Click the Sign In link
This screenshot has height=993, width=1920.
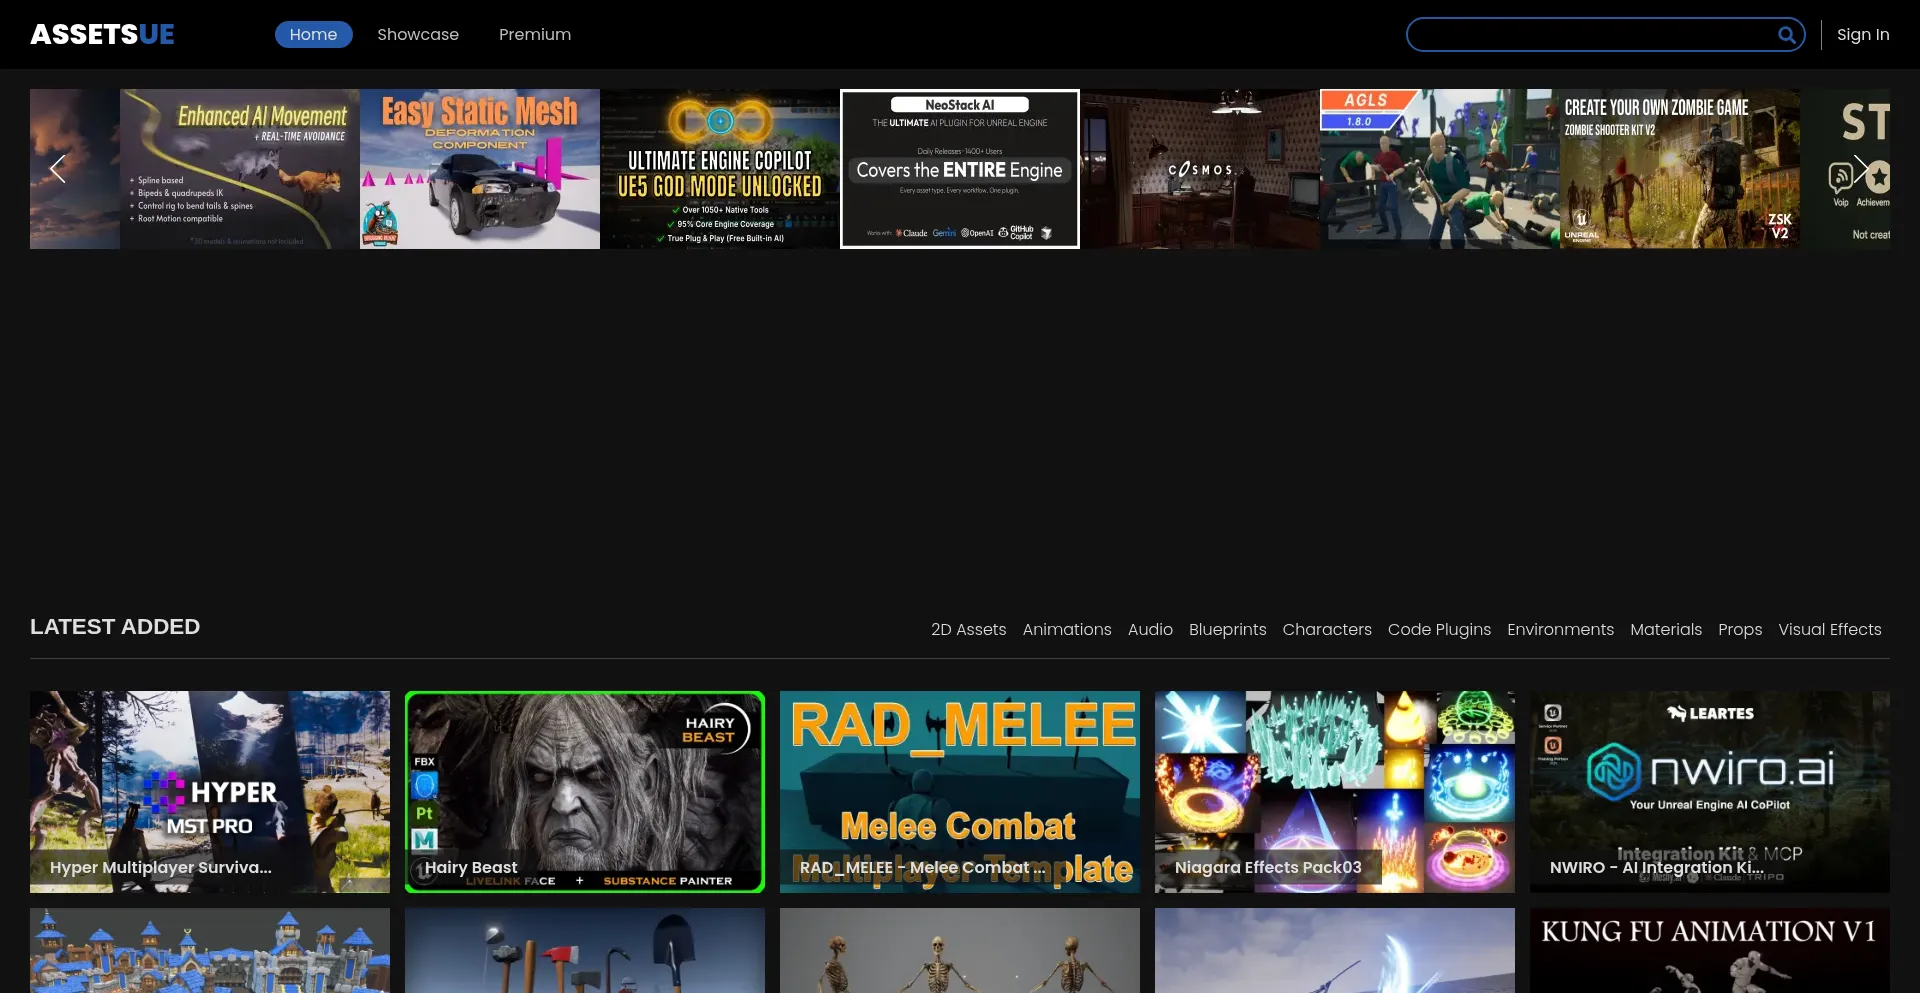coord(1863,35)
